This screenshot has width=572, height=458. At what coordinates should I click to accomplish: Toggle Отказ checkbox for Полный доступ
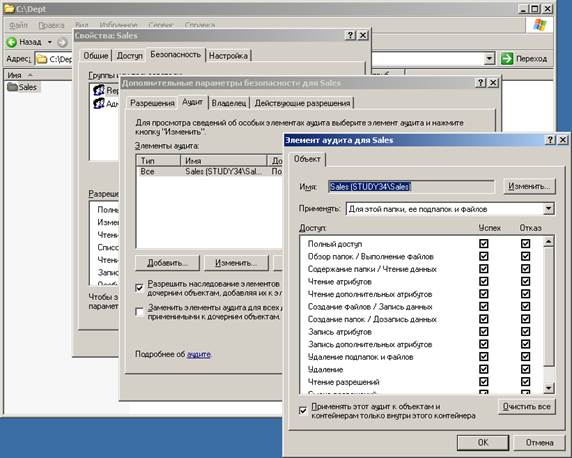pyautogui.click(x=525, y=244)
